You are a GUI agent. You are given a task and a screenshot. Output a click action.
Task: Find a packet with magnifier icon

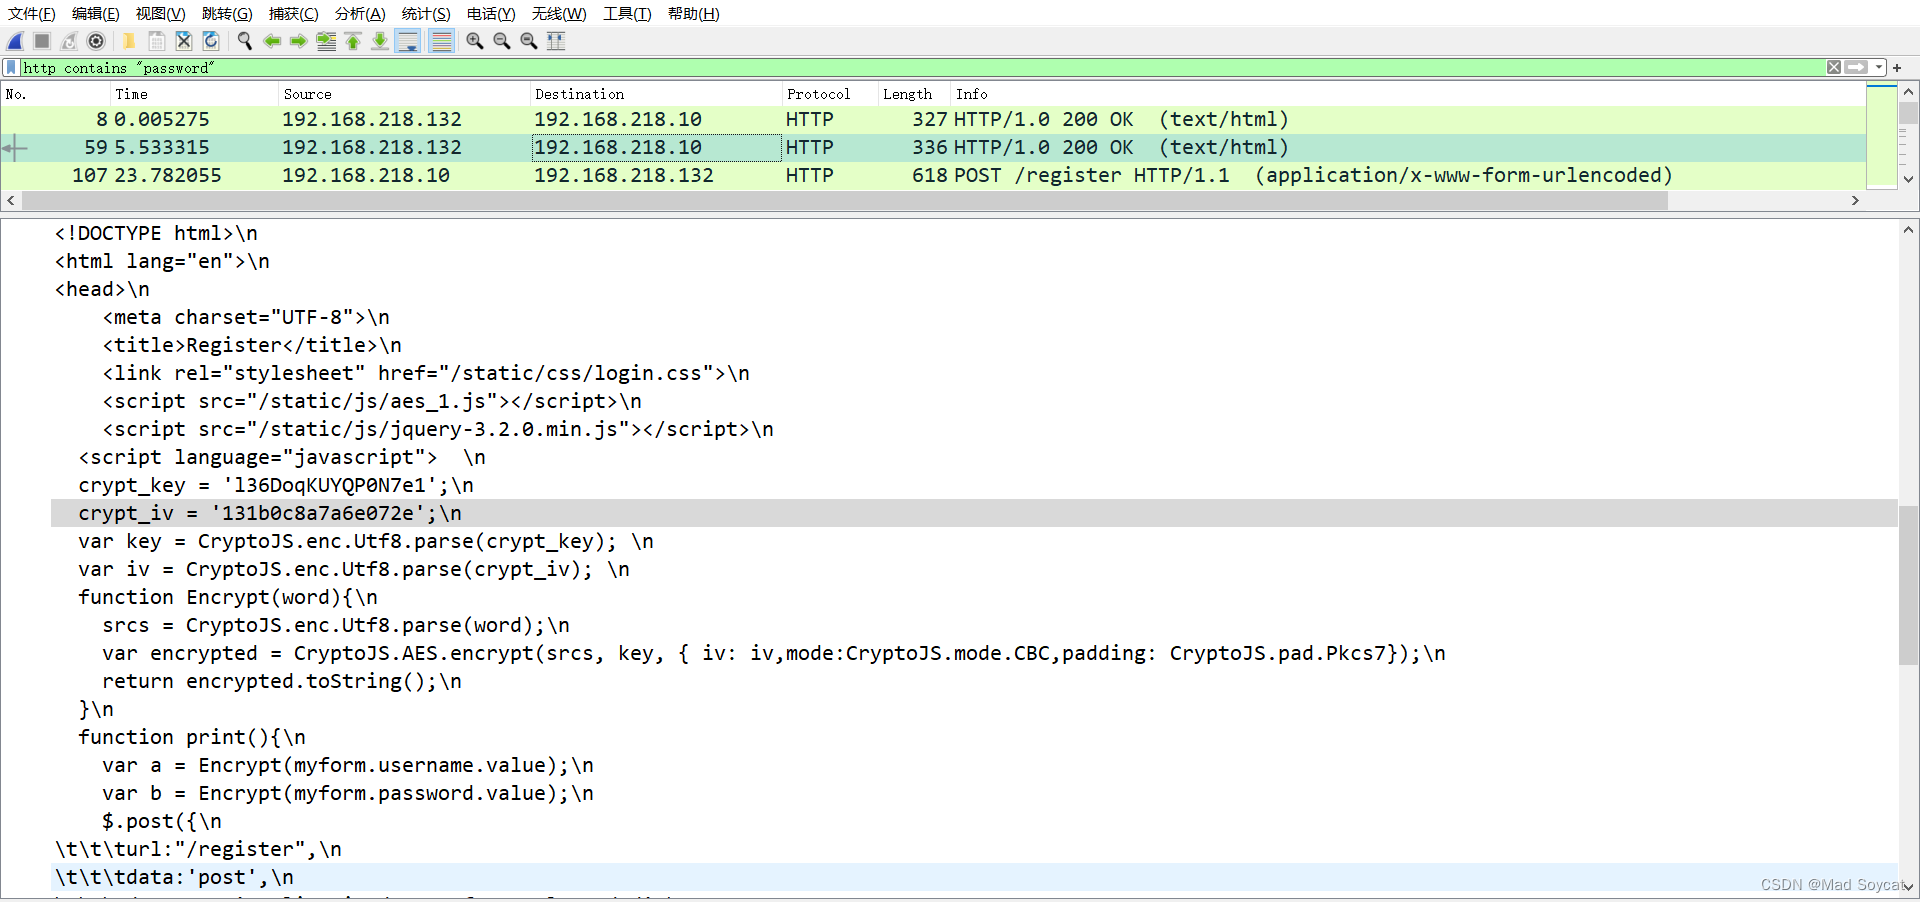point(244,41)
